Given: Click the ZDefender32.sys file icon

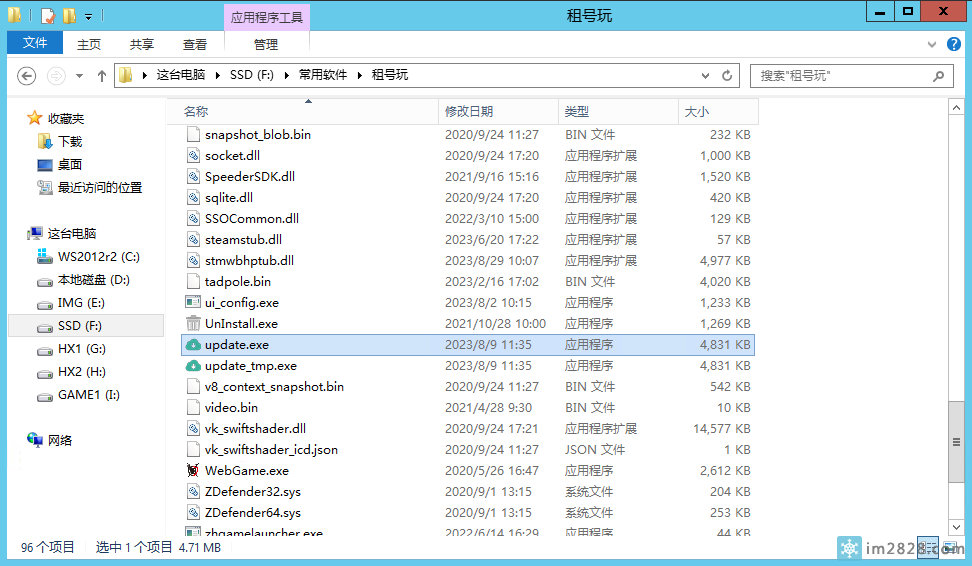Looking at the screenshot, I should 193,492.
